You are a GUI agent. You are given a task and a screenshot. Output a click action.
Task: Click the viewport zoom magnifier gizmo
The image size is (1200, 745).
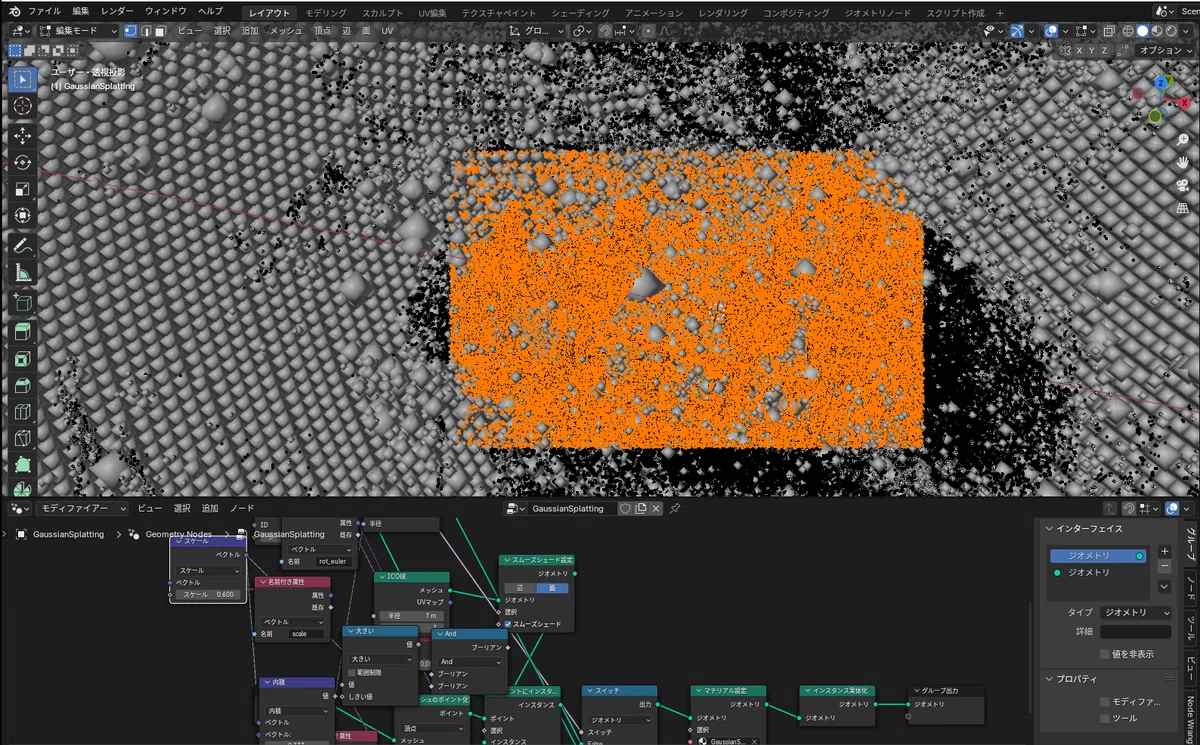[1183, 139]
